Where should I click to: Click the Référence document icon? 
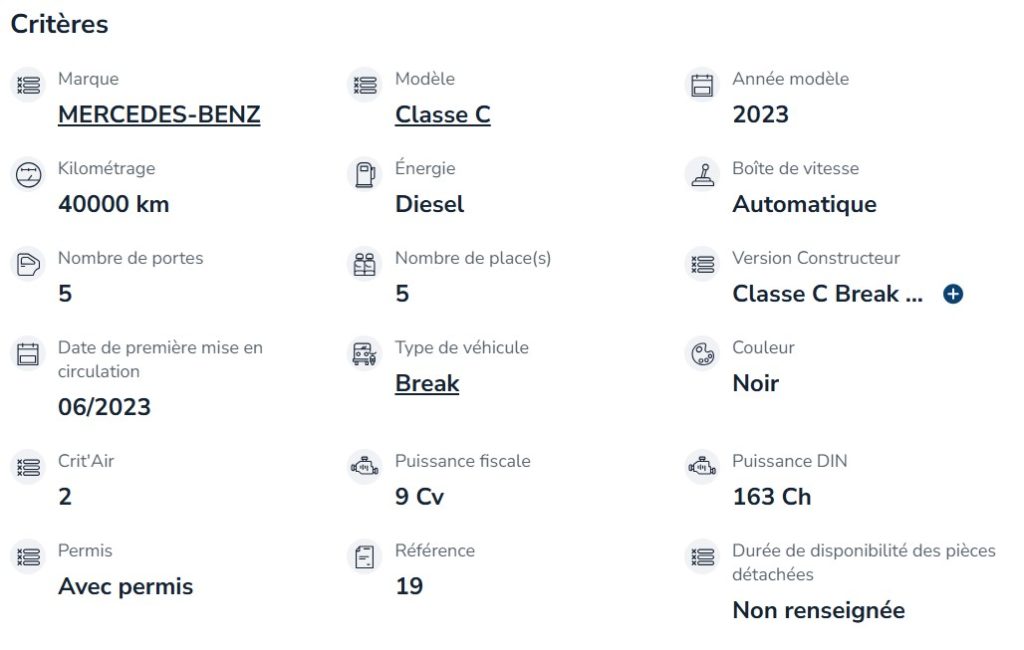click(365, 557)
